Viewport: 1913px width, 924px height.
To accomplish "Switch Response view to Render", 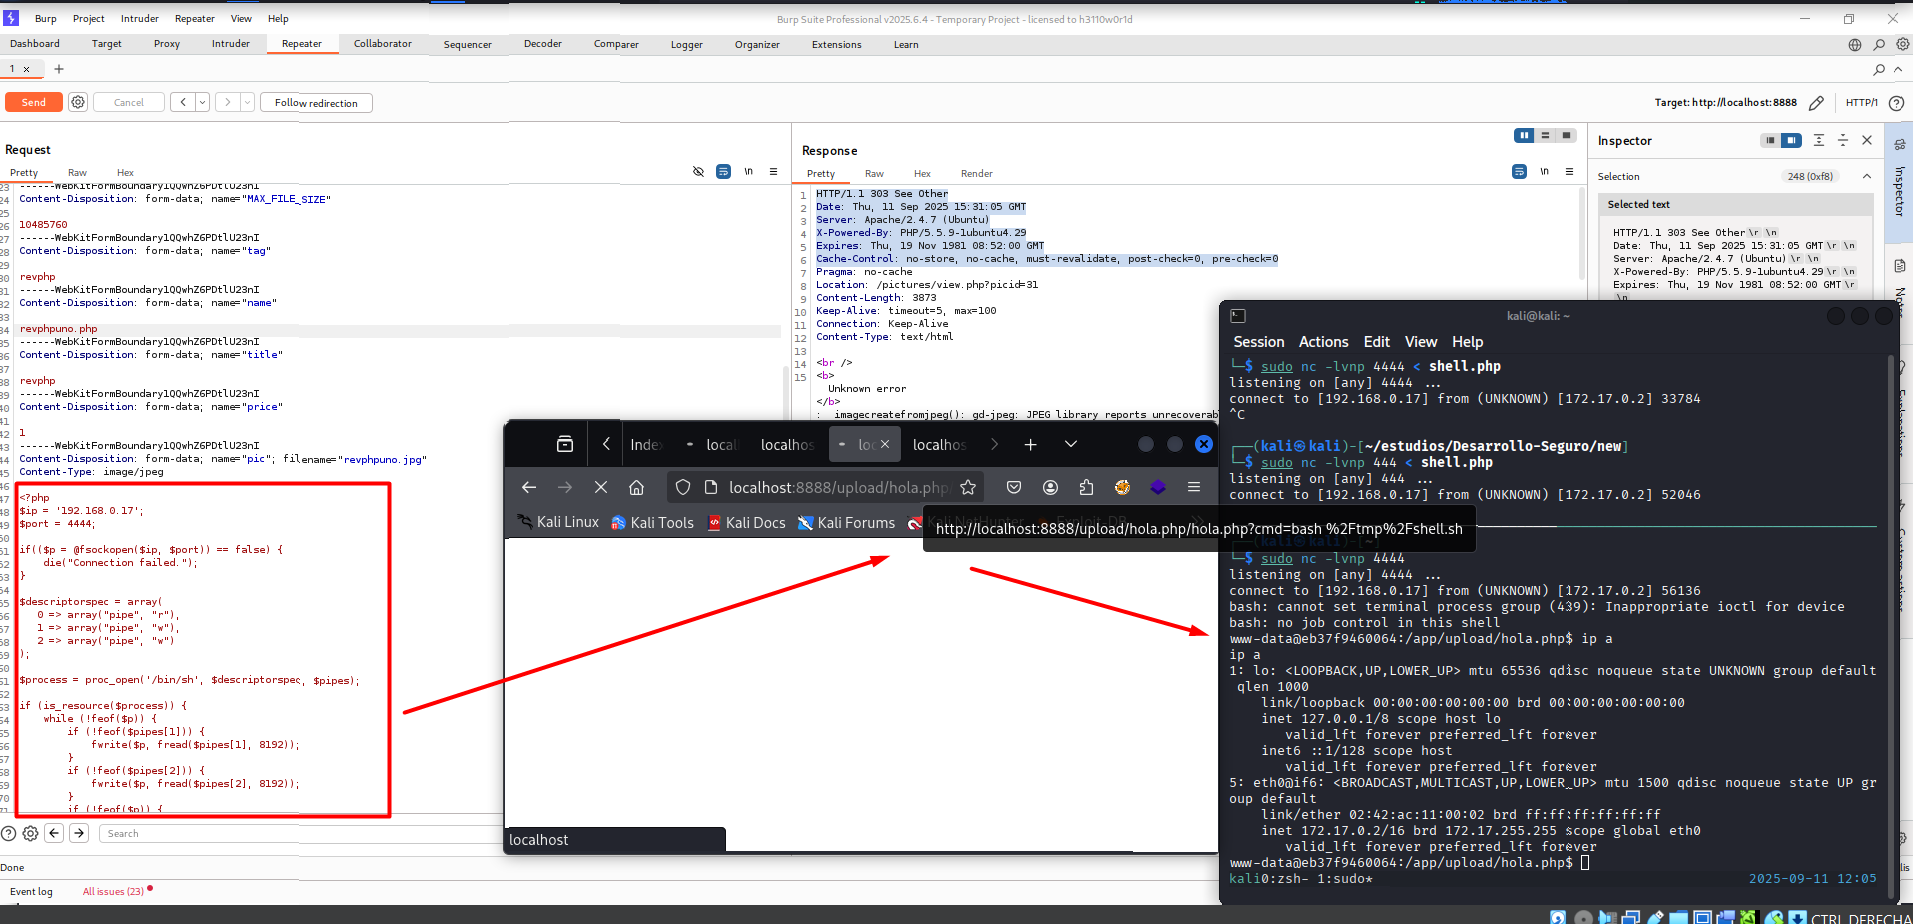I will coord(977,174).
